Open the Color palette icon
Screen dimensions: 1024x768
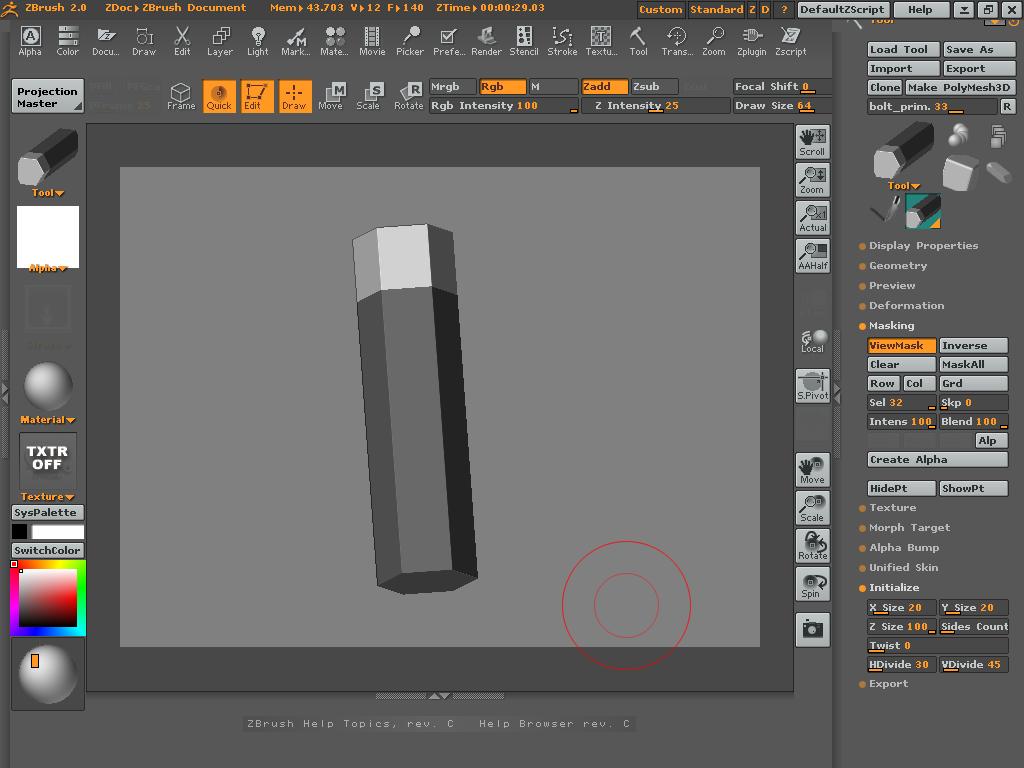tap(68, 41)
